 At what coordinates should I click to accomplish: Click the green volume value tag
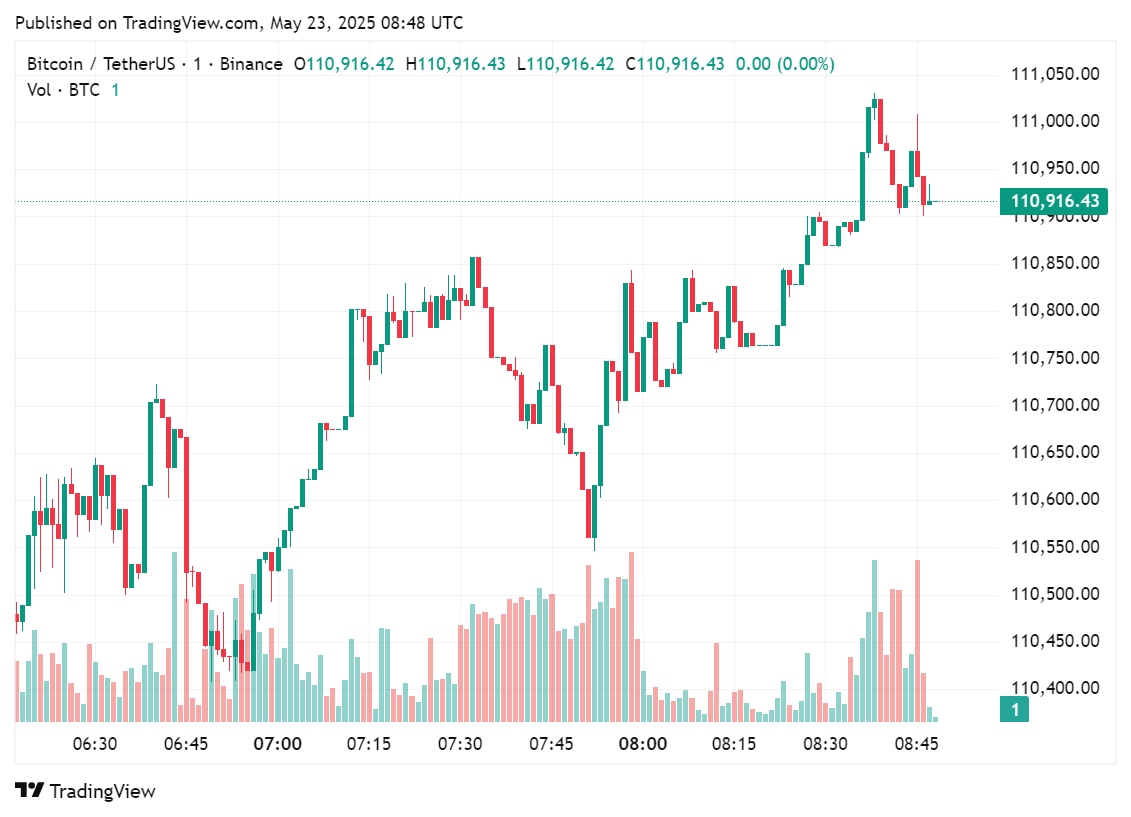pyautogui.click(x=1015, y=710)
